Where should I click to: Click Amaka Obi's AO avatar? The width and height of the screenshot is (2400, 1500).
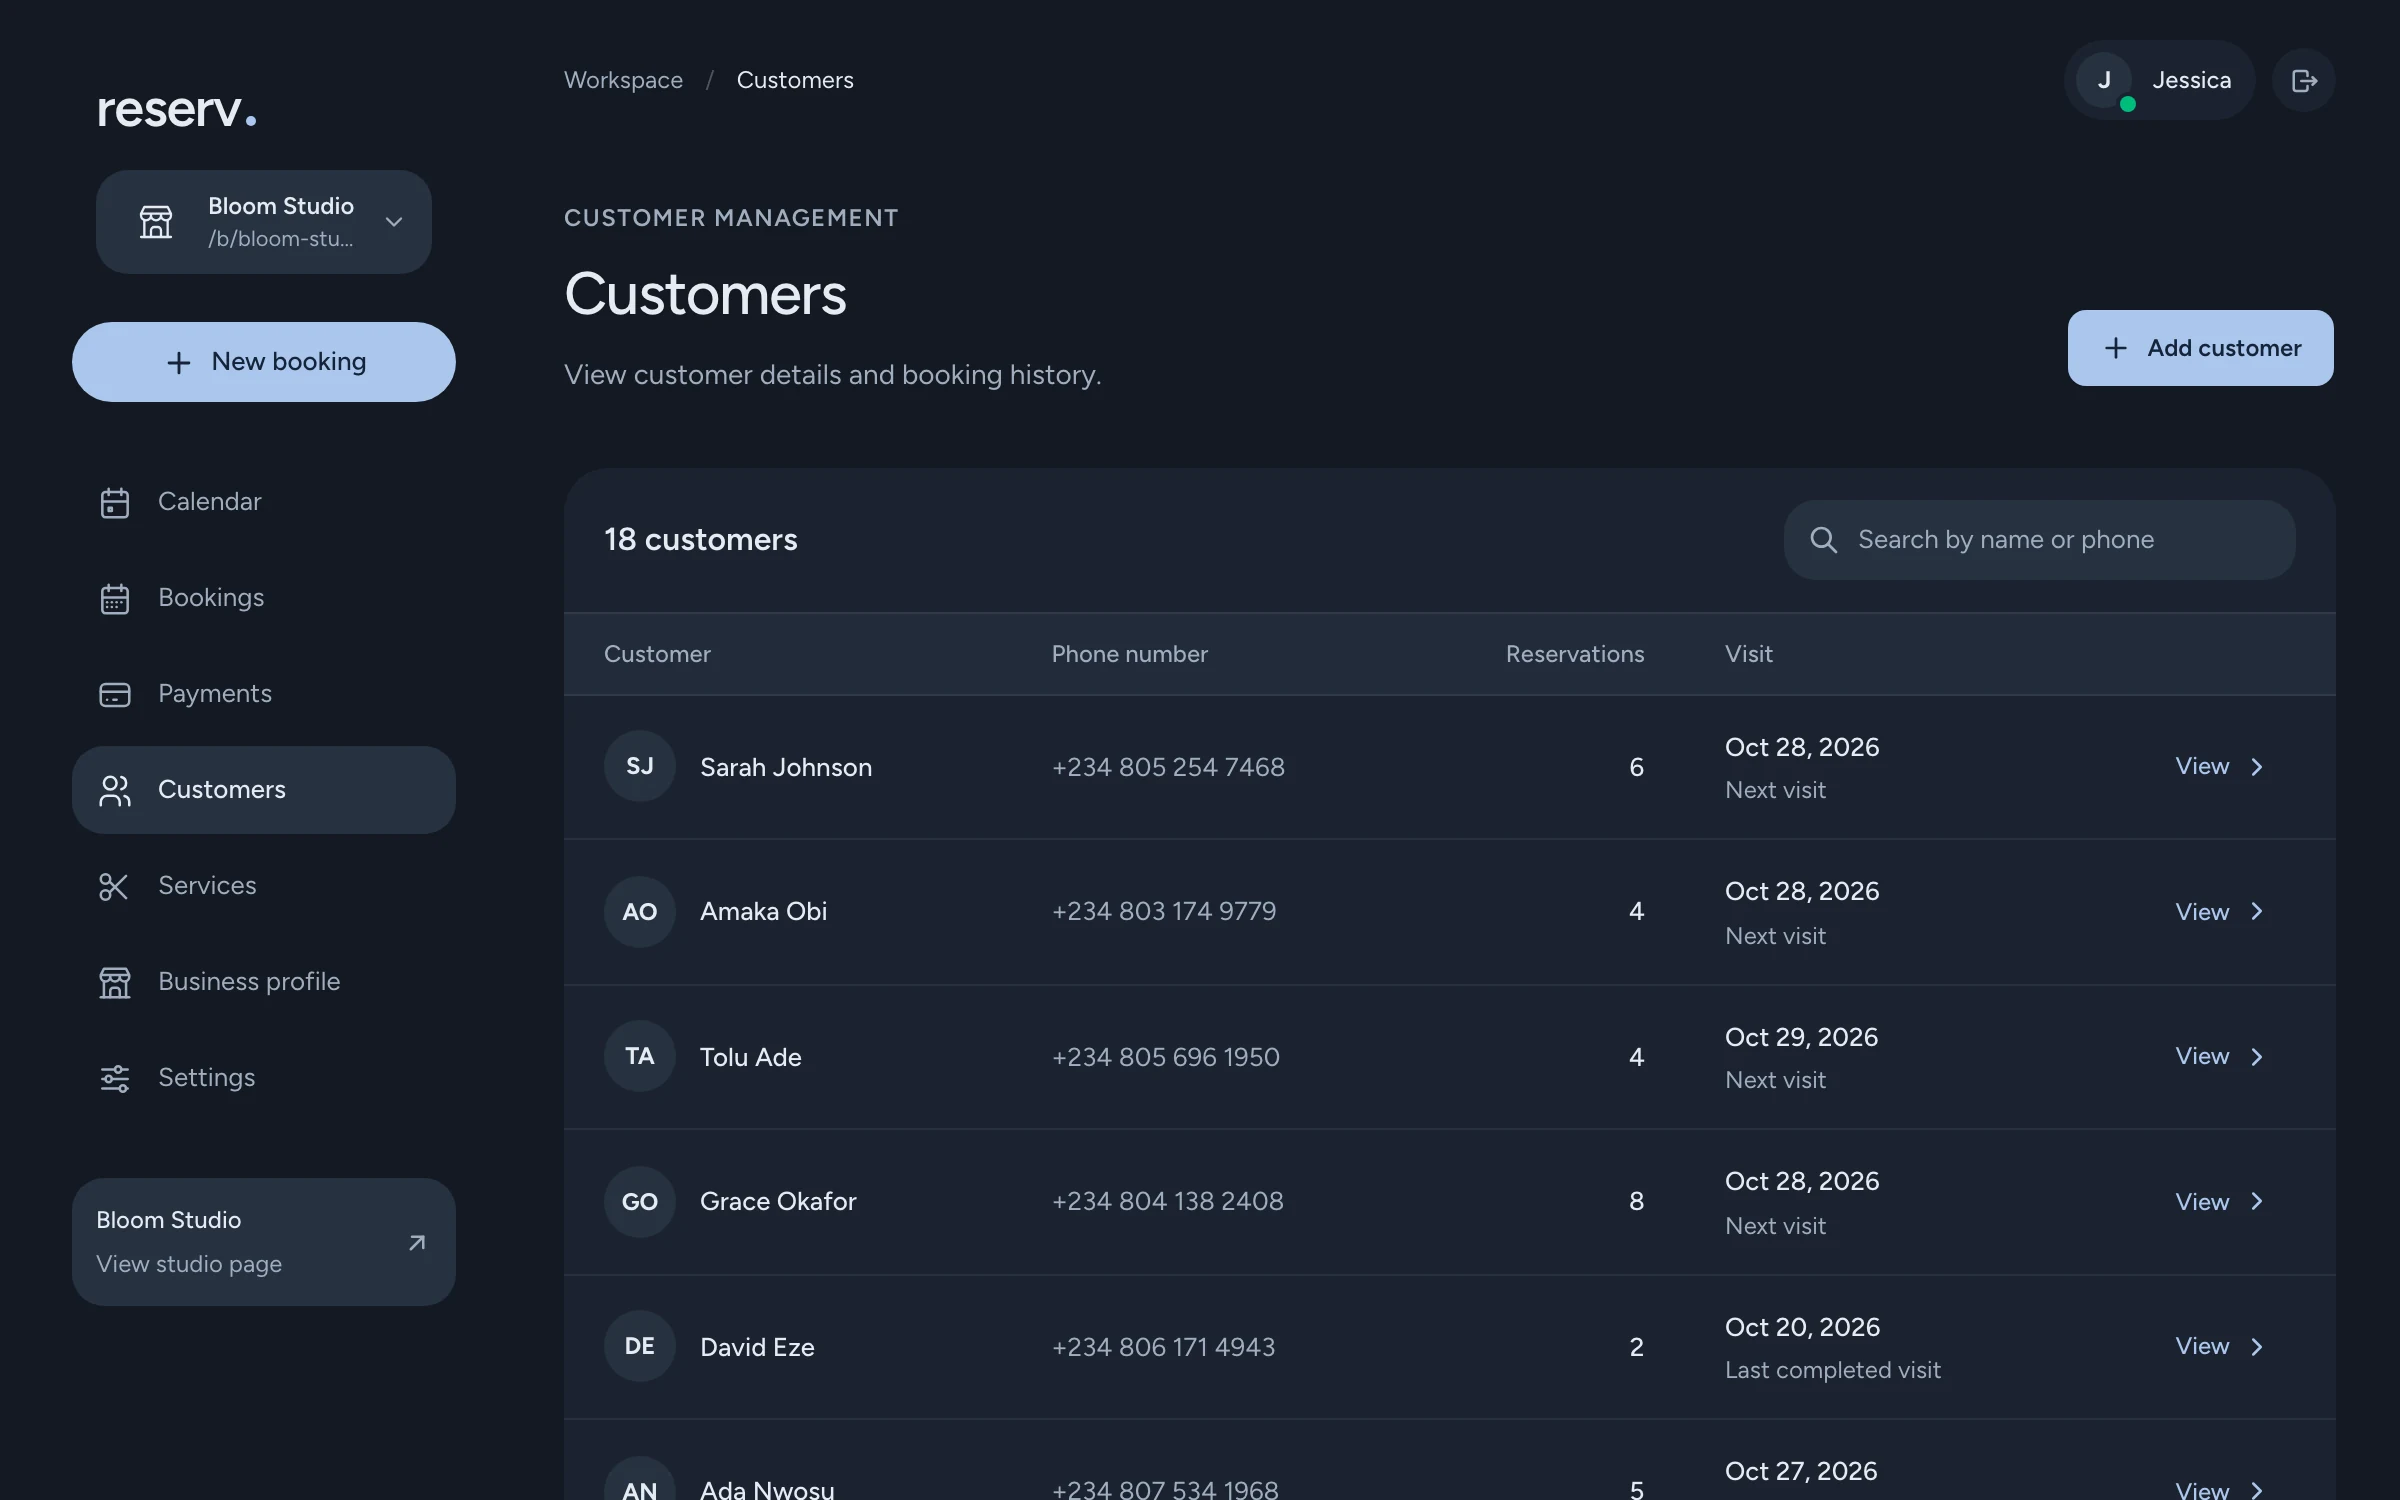tap(640, 912)
